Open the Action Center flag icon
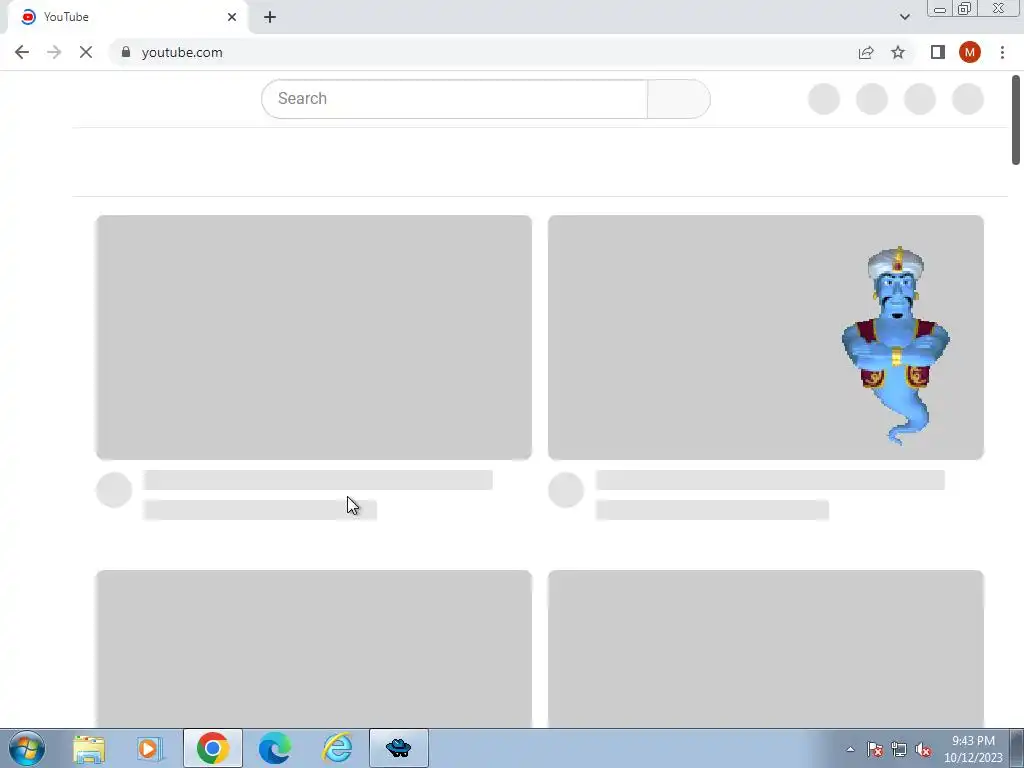1024x768 pixels. point(875,749)
